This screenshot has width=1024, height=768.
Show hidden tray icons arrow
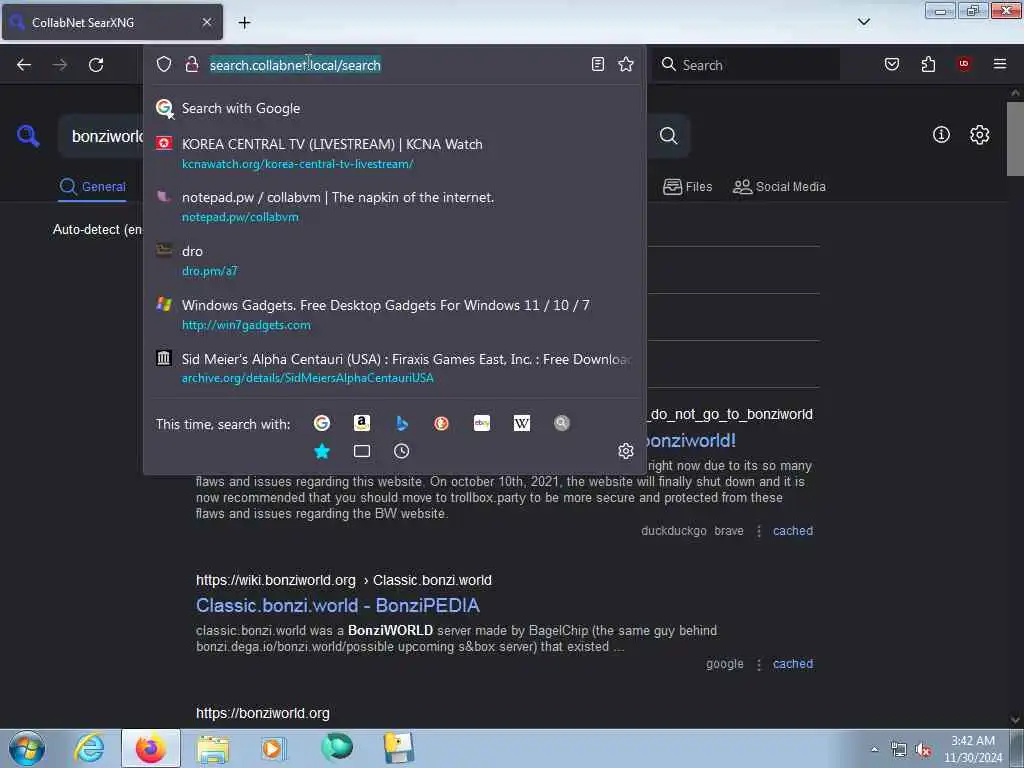click(x=874, y=749)
